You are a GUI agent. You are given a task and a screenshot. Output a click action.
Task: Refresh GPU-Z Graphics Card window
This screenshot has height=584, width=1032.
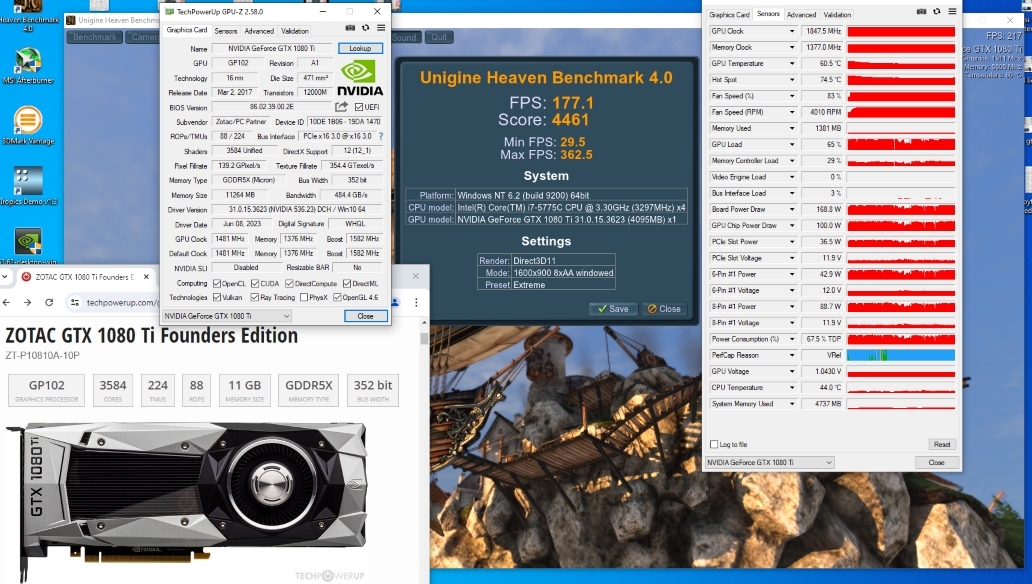point(366,28)
